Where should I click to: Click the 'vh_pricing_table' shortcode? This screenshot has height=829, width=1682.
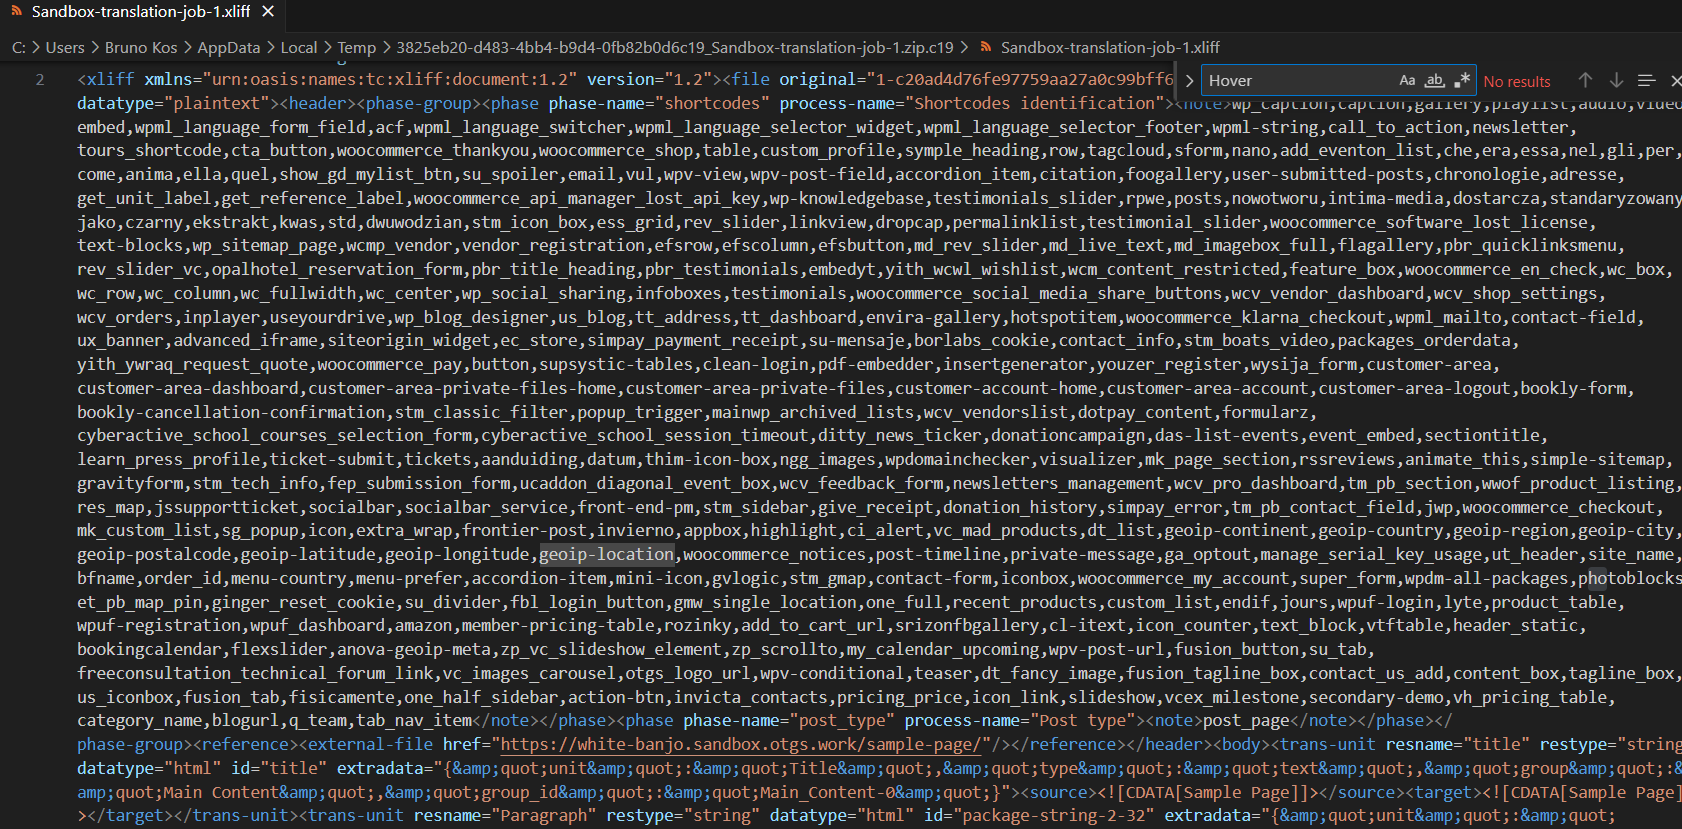click(x=1530, y=697)
